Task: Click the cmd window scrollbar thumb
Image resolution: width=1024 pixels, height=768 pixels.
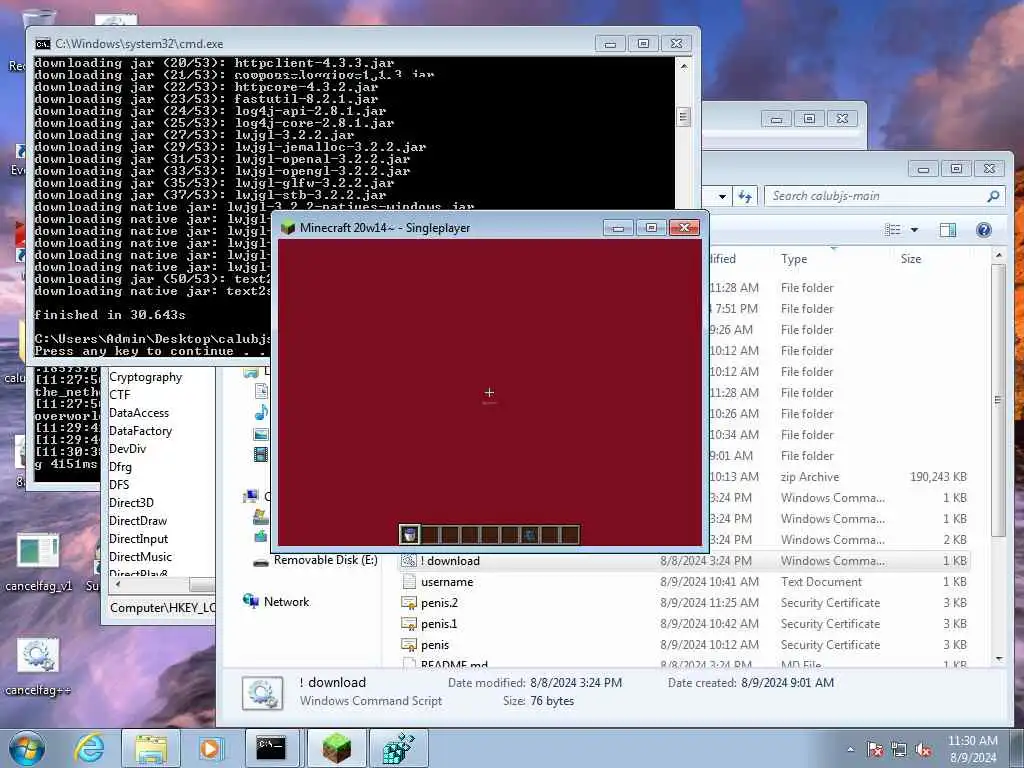Action: pyautogui.click(x=683, y=117)
